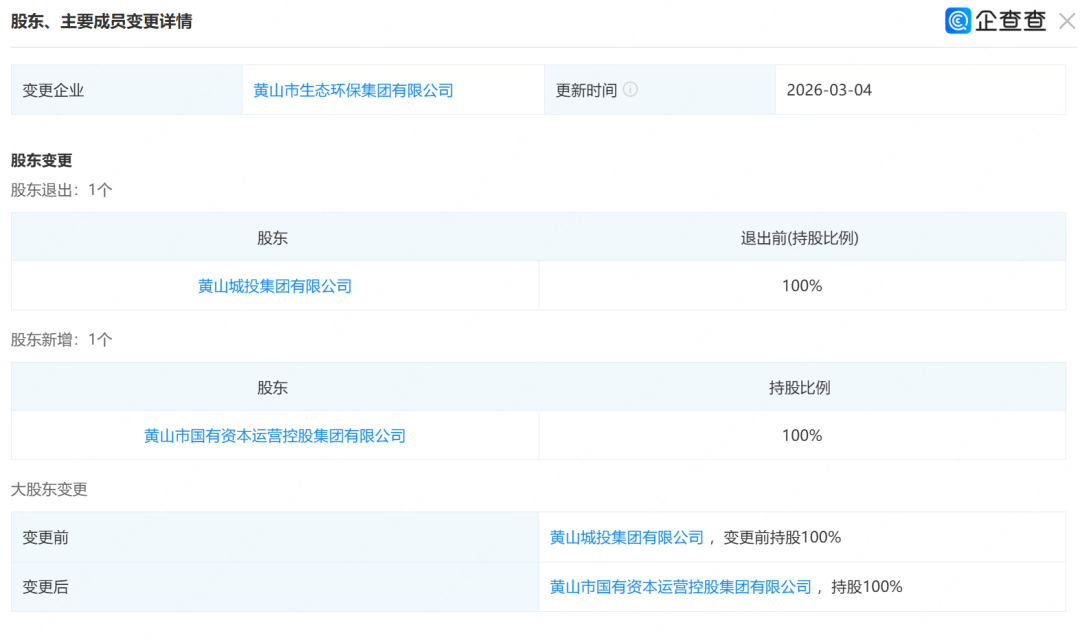This screenshot has width=1080, height=640.
Task: Click the 100% value in 股东退出 table
Action: (x=802, y=286)
